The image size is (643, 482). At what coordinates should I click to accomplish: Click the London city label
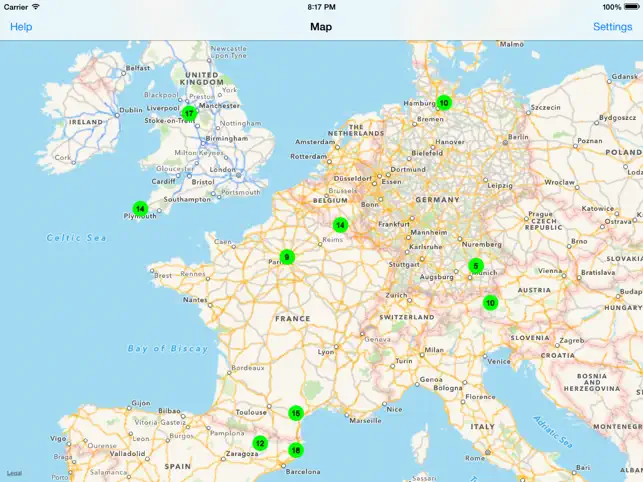[x=223, y=169]
